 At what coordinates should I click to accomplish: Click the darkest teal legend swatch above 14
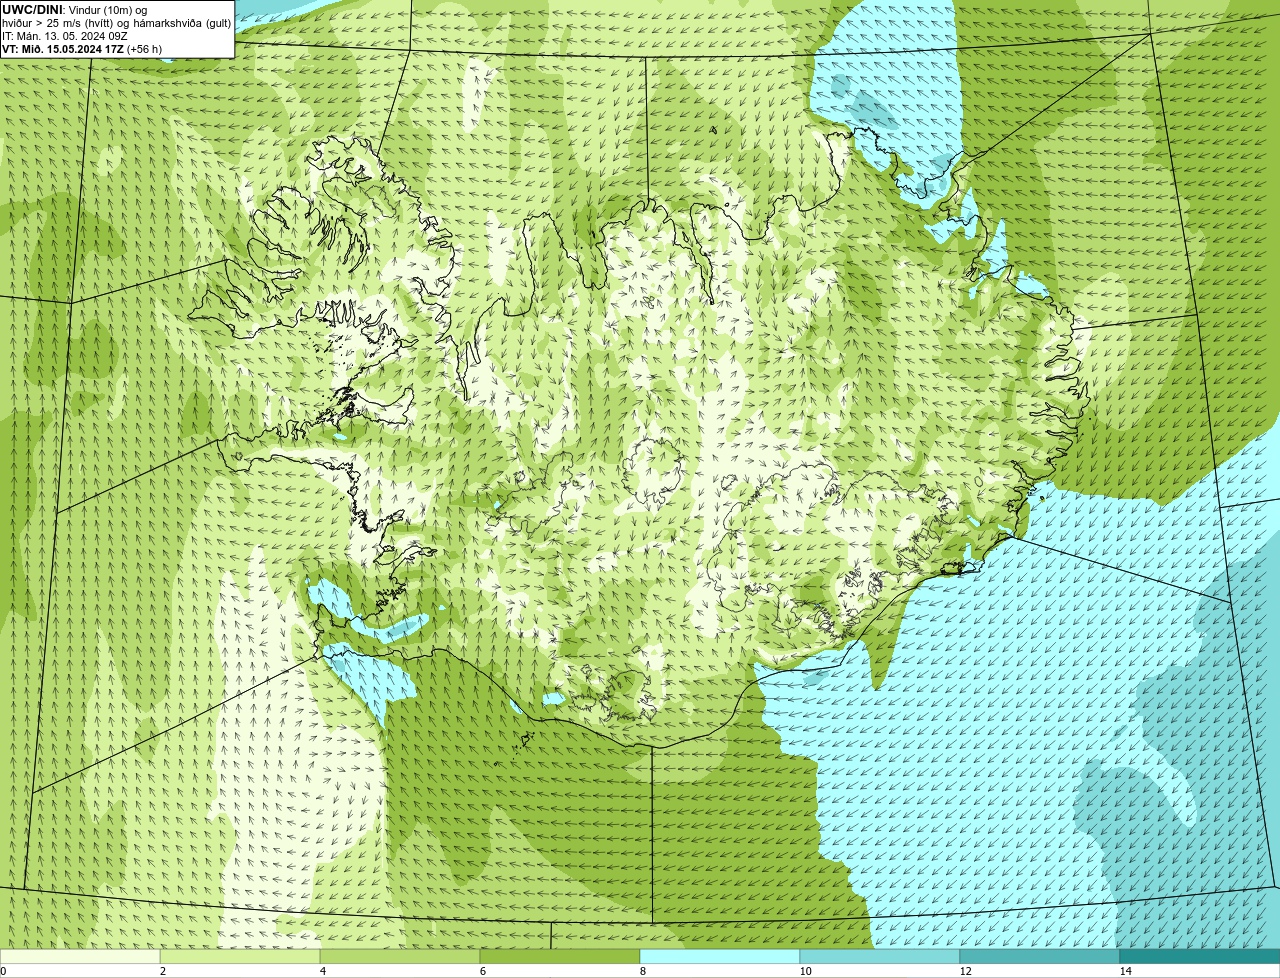tap(1200, 956)
